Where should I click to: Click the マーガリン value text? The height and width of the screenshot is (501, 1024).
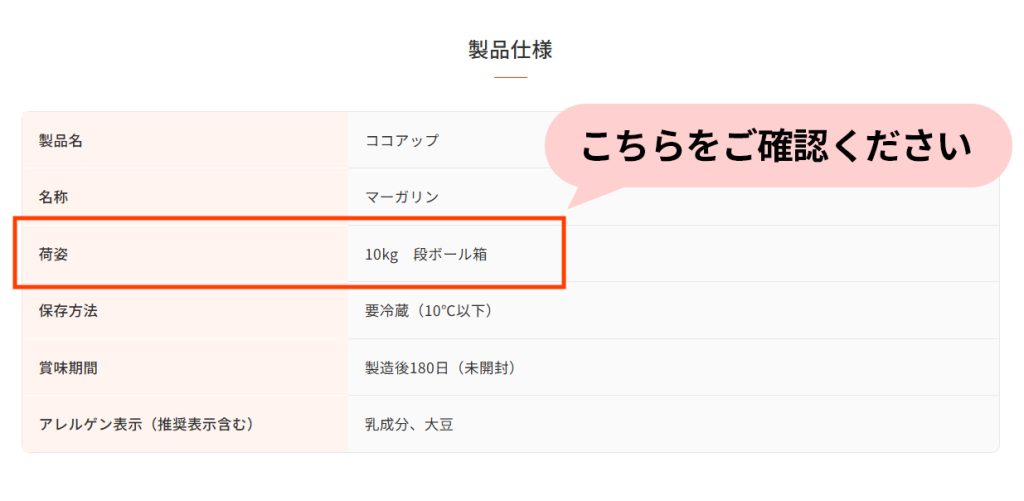pos(402,197)
